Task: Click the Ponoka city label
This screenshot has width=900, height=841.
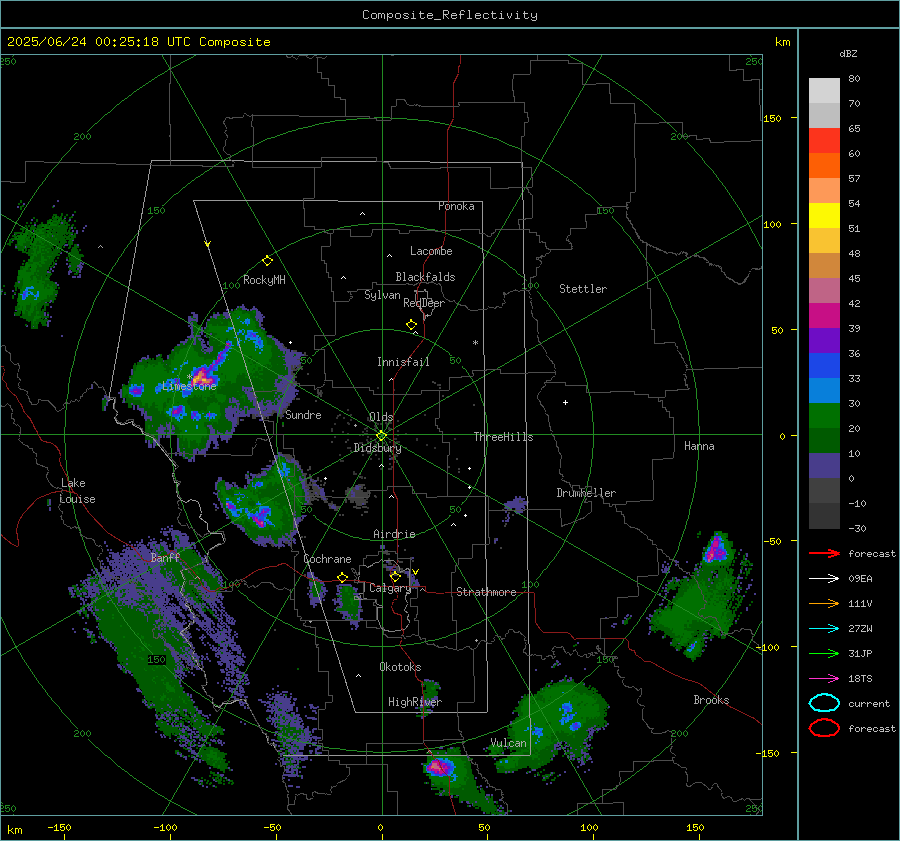Action: click(456, 206)
